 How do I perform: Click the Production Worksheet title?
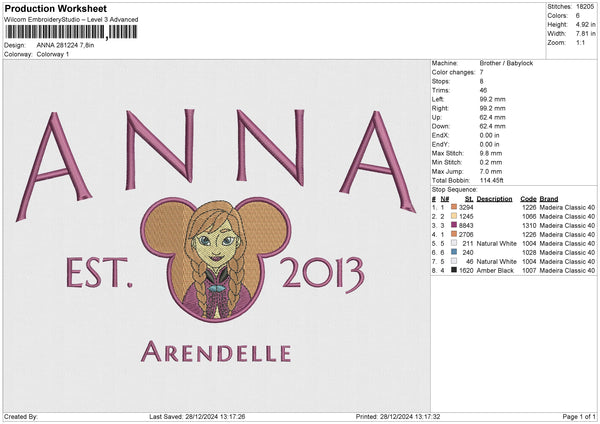(55, 8)
